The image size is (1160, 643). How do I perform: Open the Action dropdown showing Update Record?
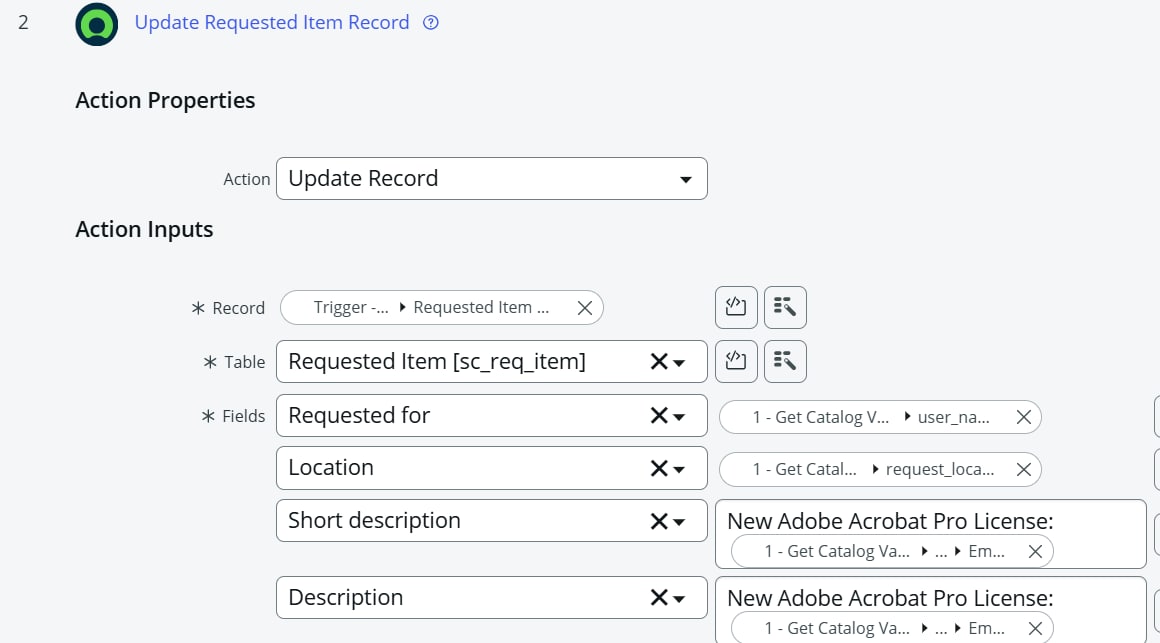click(684, 178)
